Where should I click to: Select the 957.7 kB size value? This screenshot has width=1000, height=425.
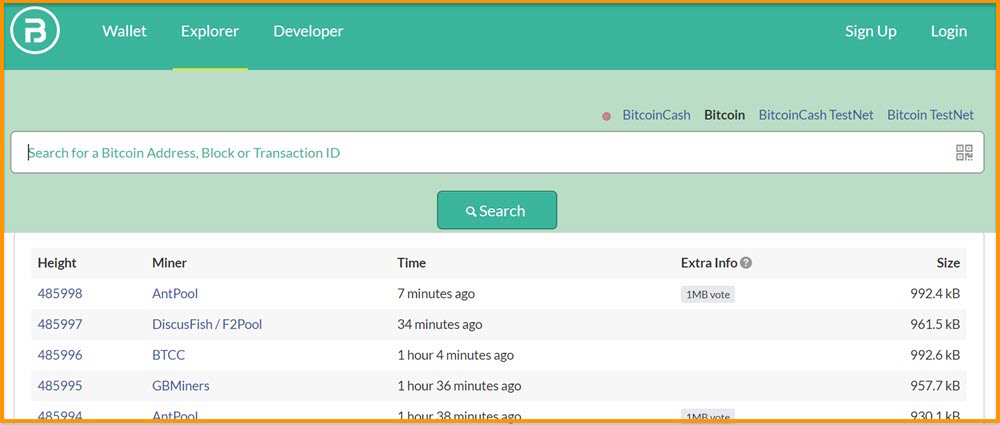tap(935, 385)
